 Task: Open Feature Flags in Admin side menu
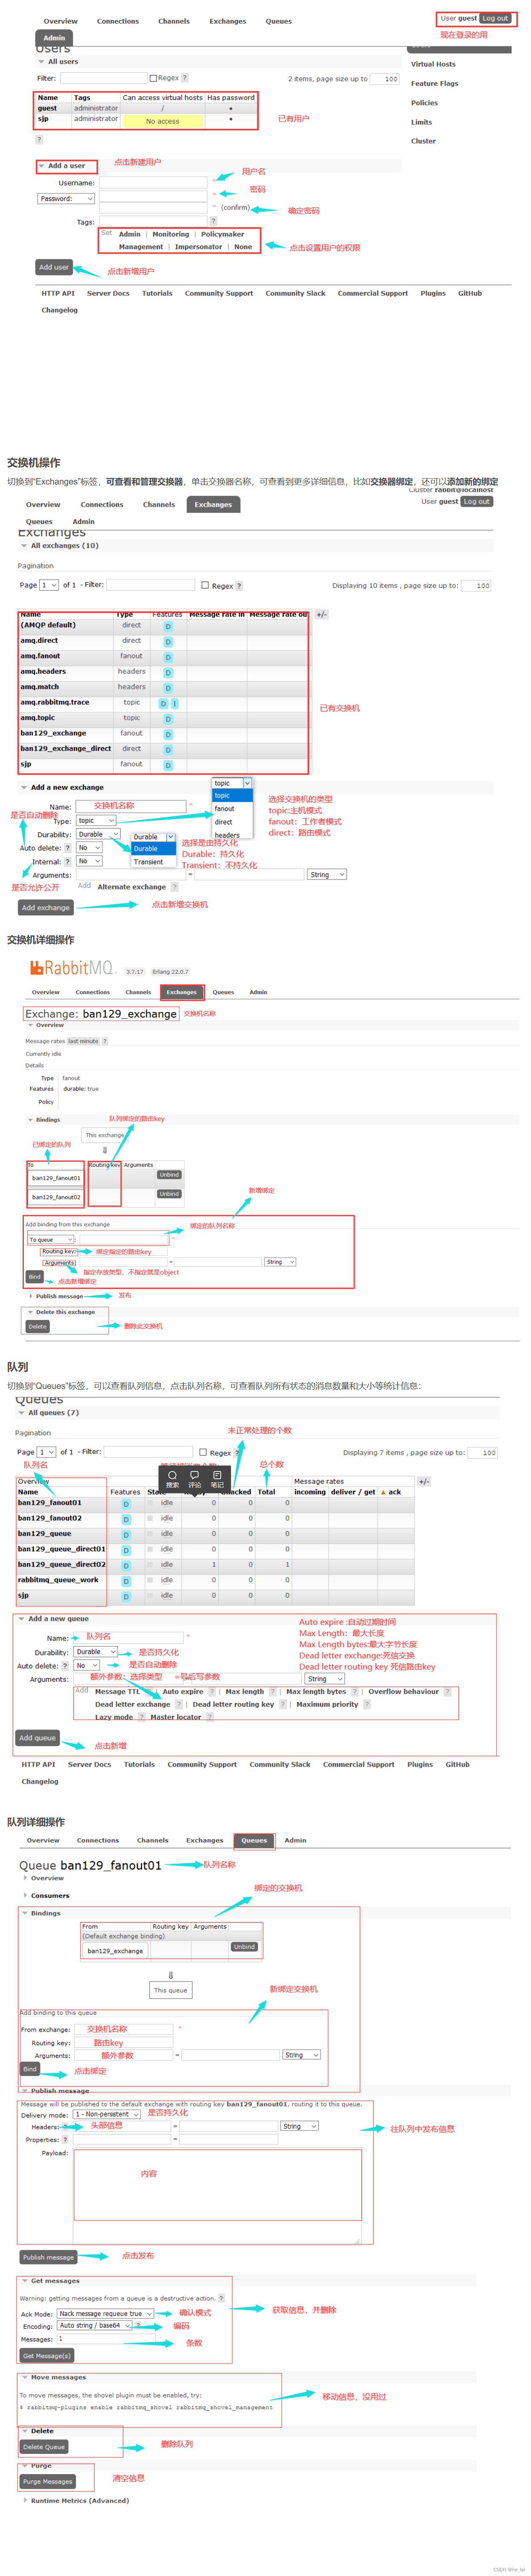[435, 84]
